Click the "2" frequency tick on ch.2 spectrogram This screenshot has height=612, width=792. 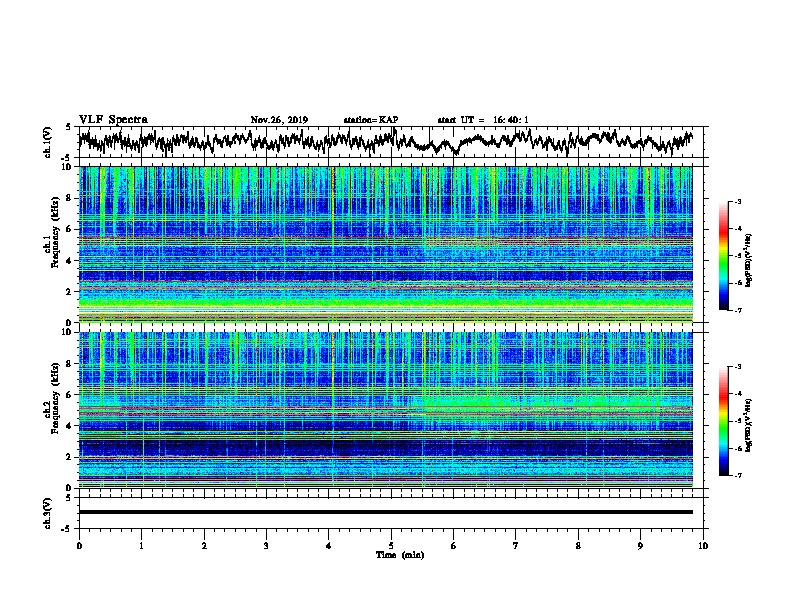point(71,457)
